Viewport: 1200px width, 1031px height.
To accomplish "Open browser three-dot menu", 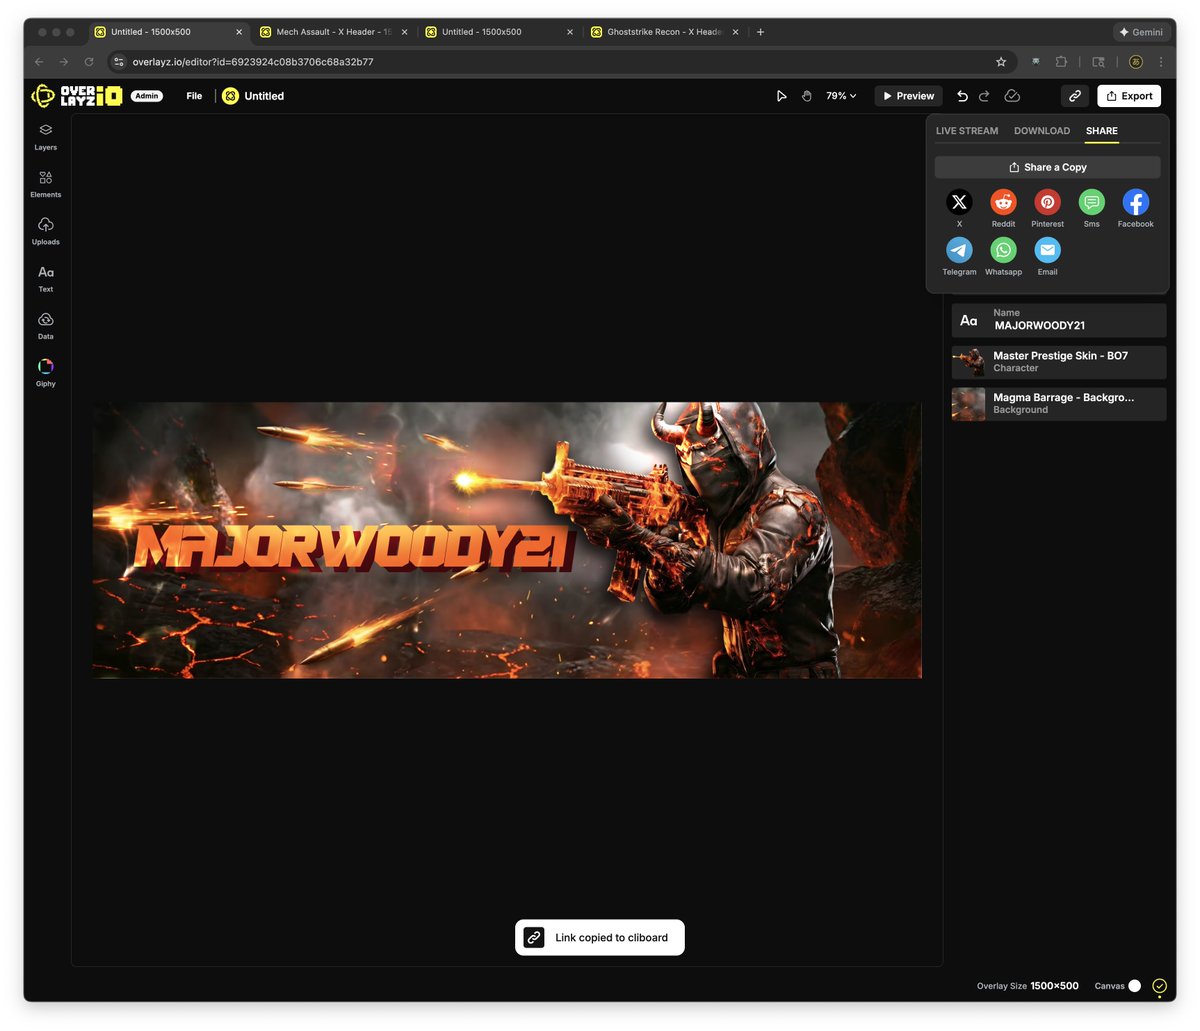I will 1161,62.
